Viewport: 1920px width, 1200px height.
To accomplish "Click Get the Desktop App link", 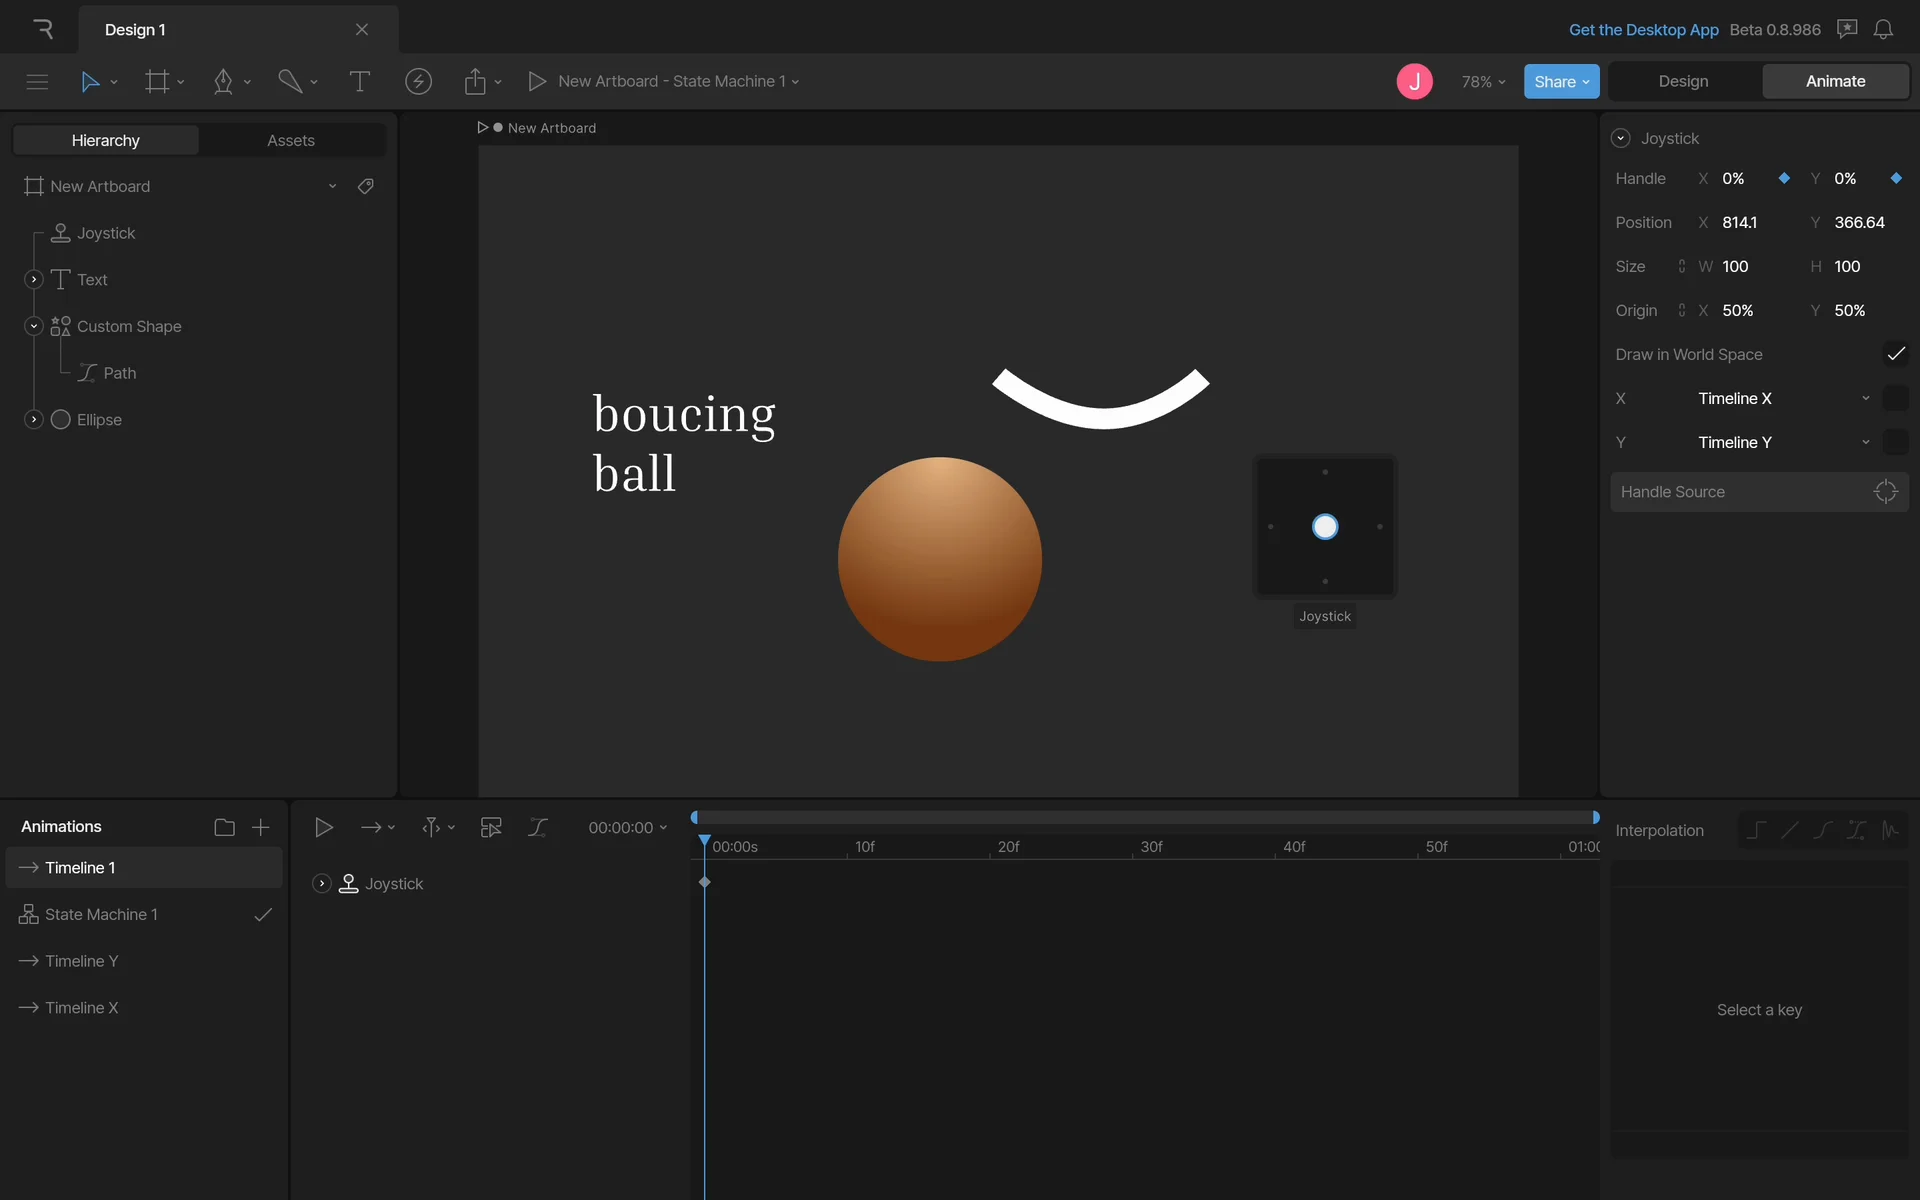I will pos(1643,30).
